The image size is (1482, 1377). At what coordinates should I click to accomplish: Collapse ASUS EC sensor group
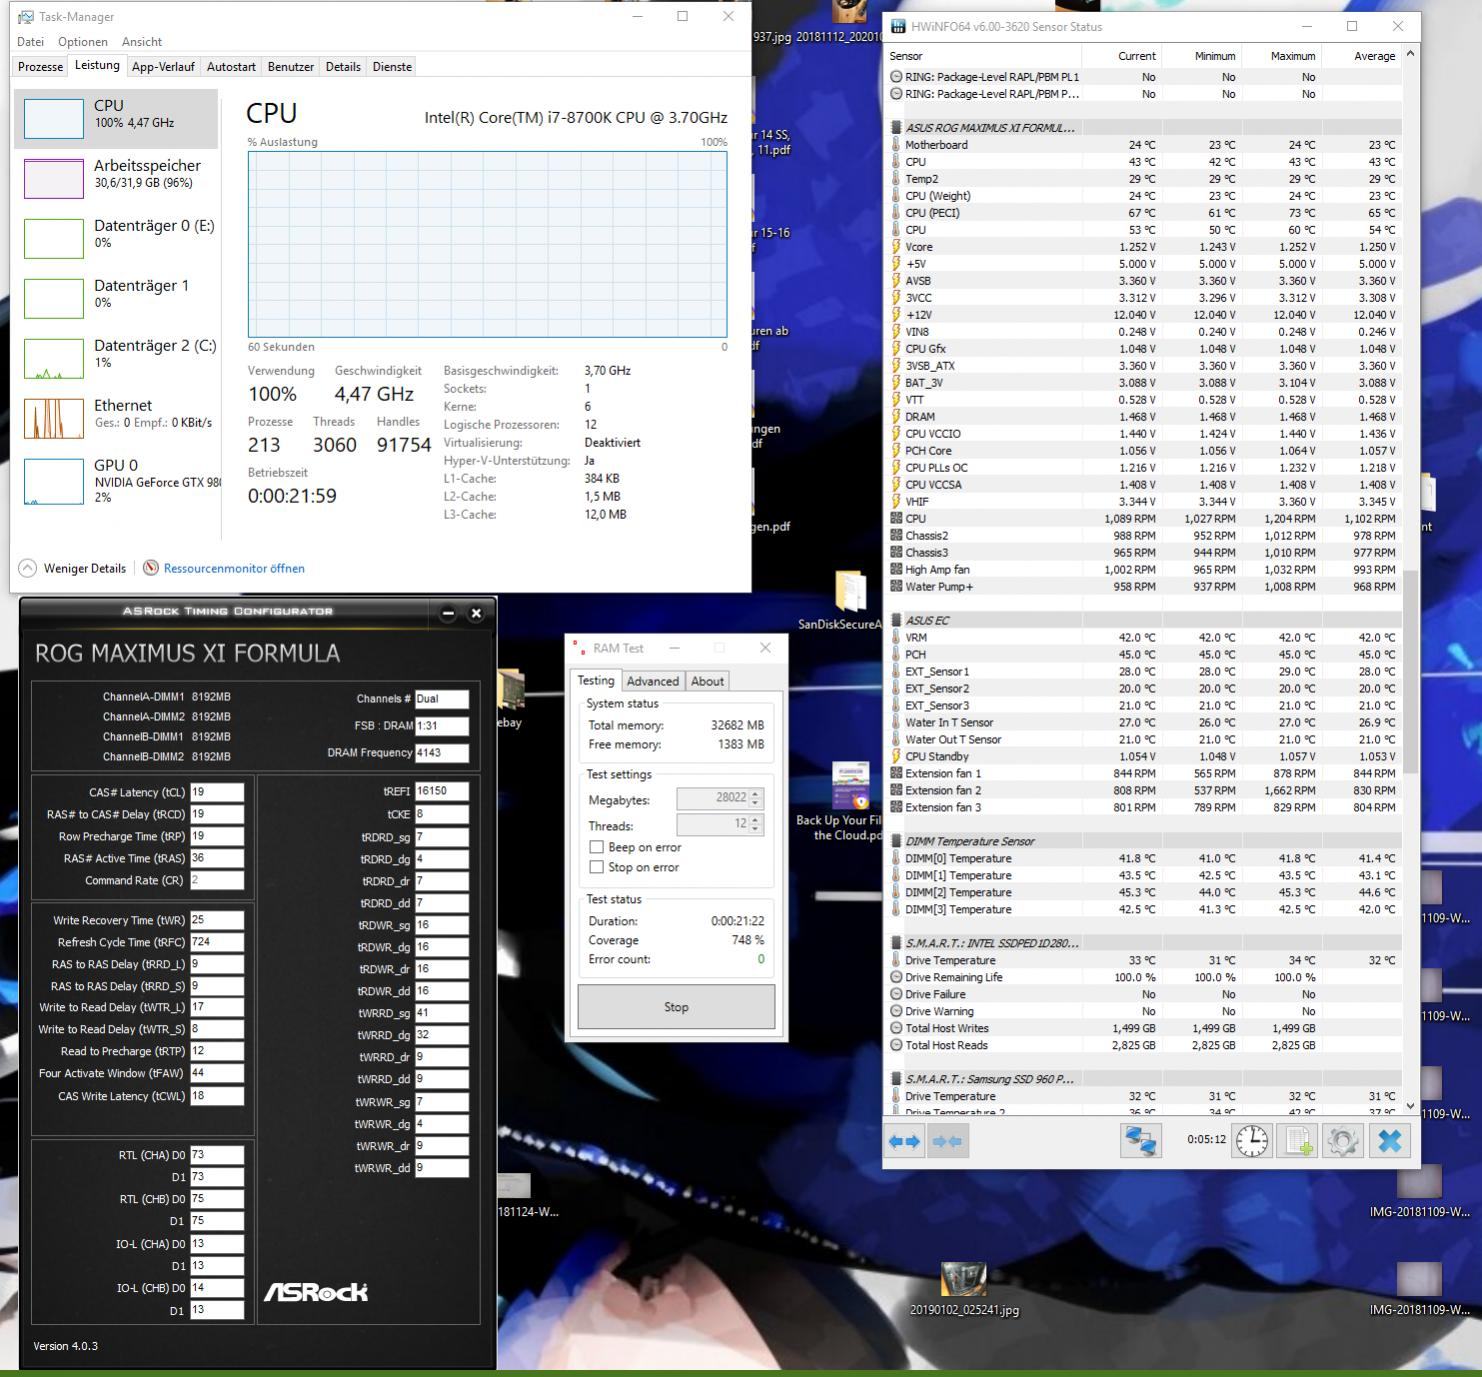click(x=897, y=620)
